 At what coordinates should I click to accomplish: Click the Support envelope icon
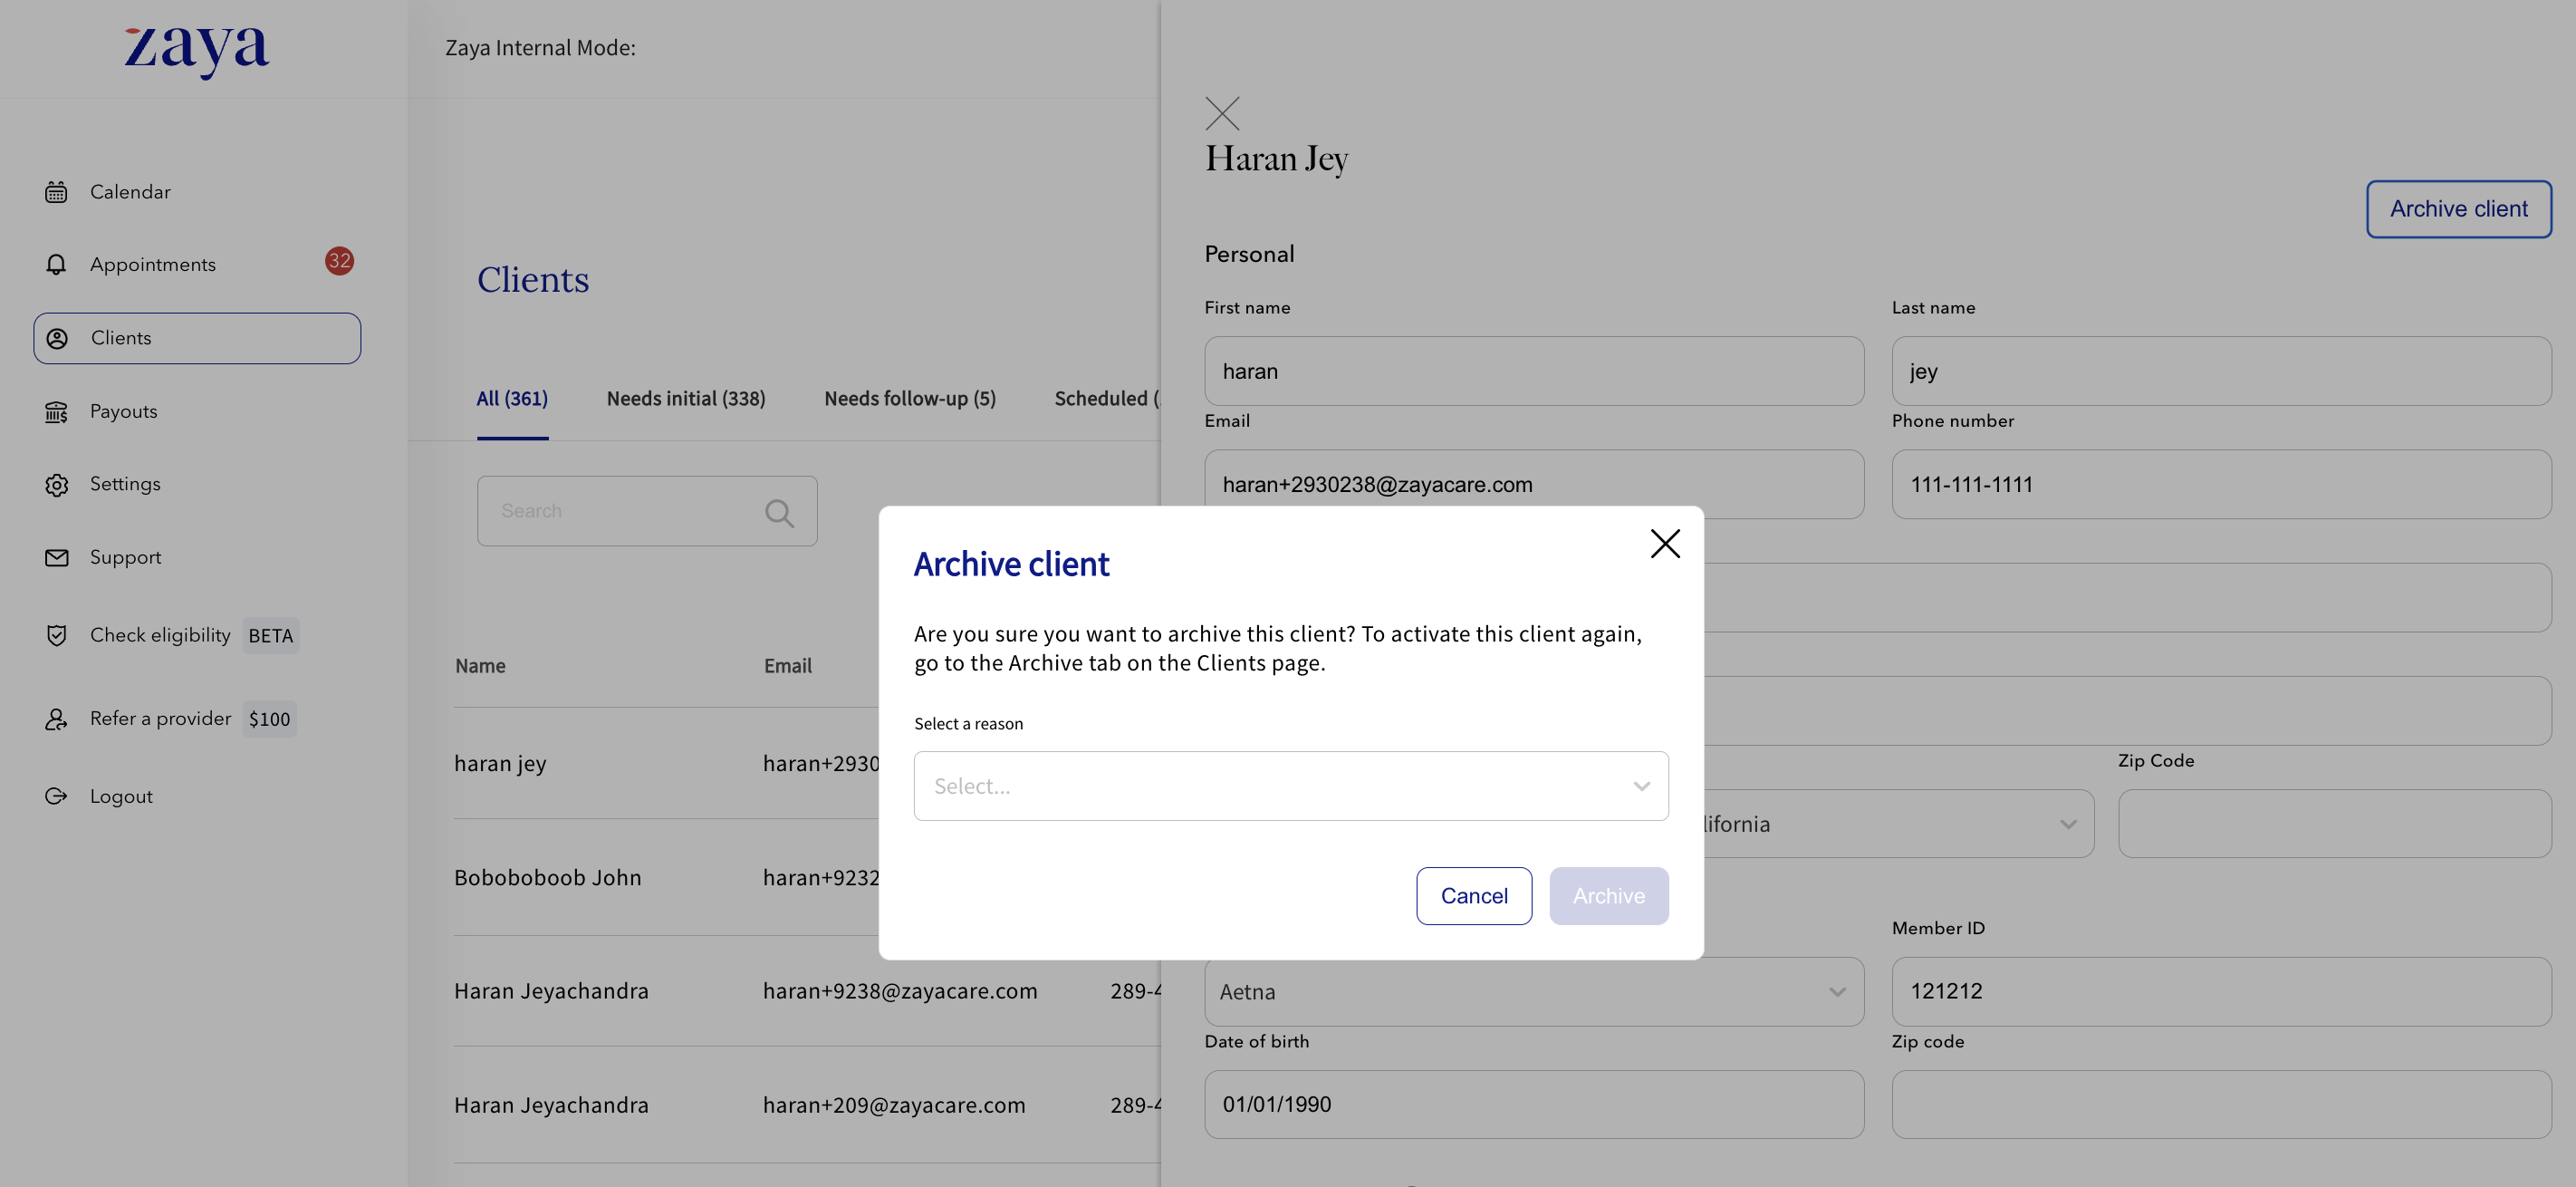[x=56, y=558]
